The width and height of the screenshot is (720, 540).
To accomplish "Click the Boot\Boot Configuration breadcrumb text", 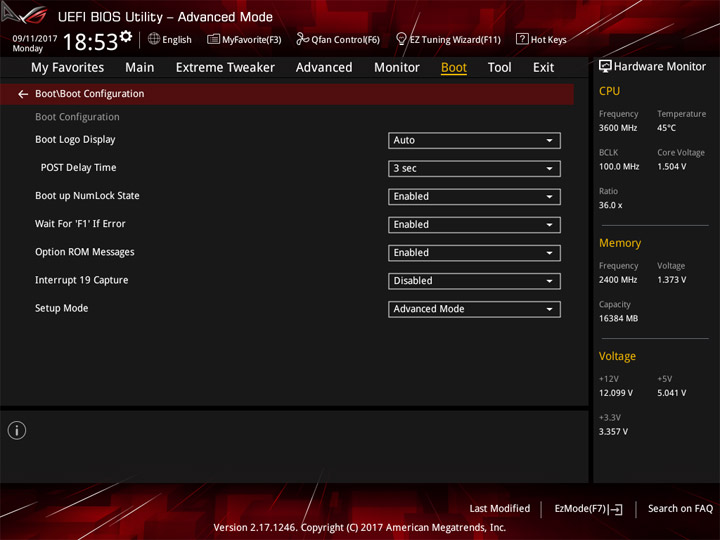I will (x=90, y=94).
